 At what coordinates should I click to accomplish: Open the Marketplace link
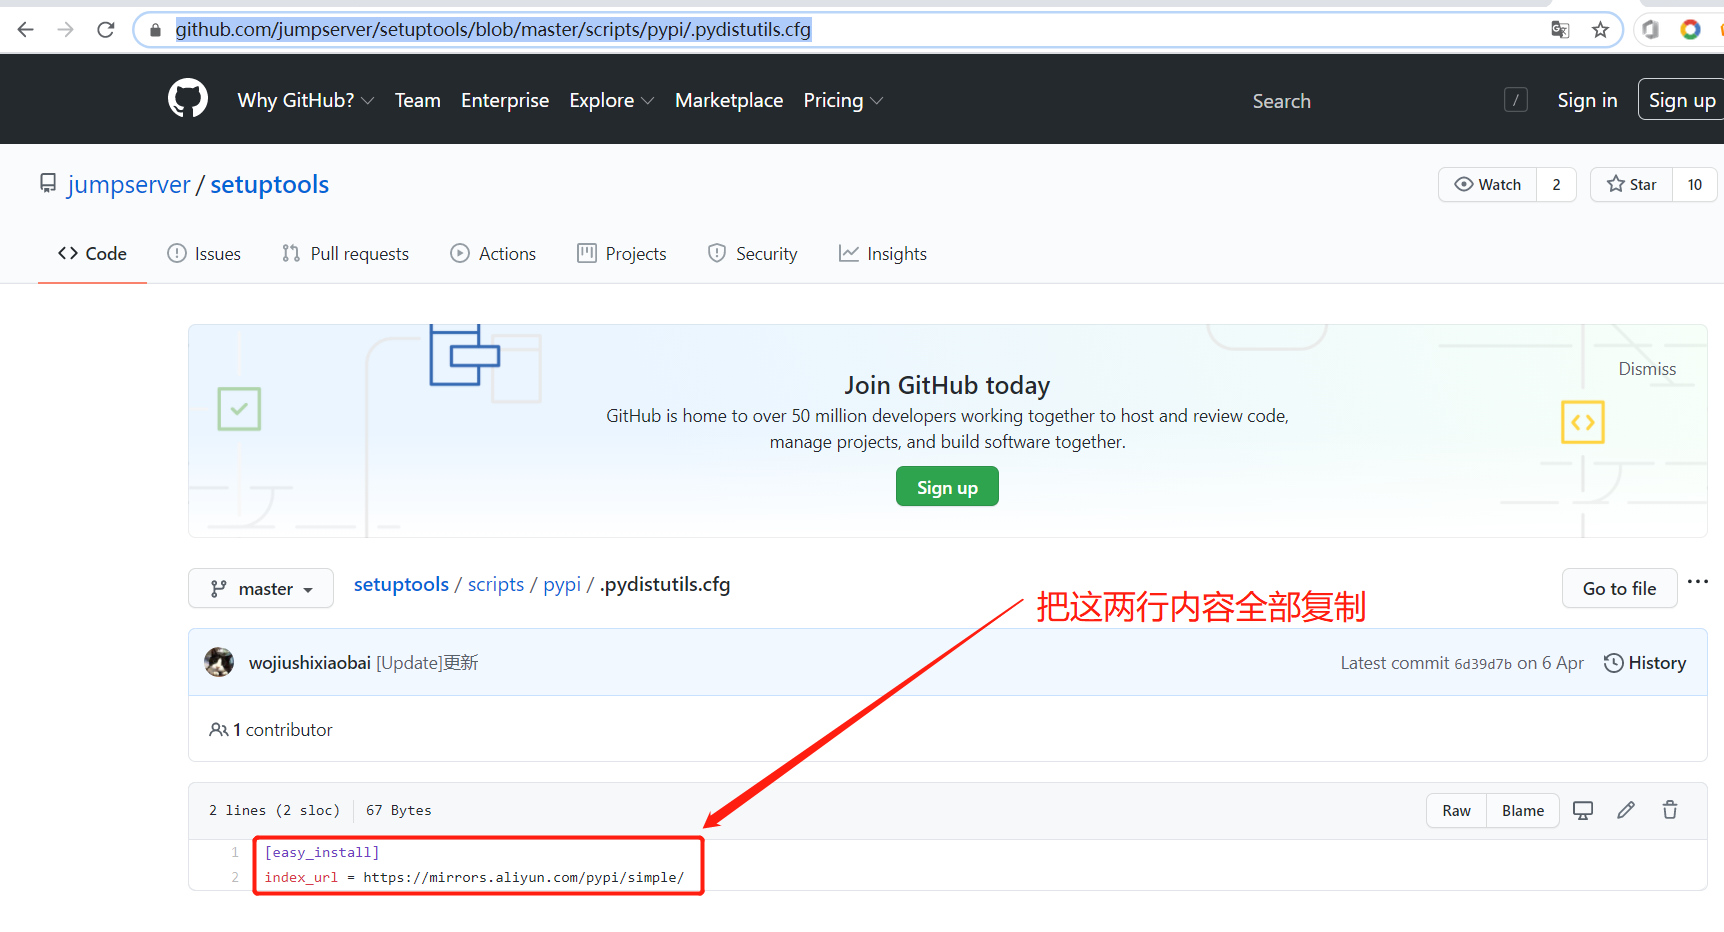pos(729,100)
